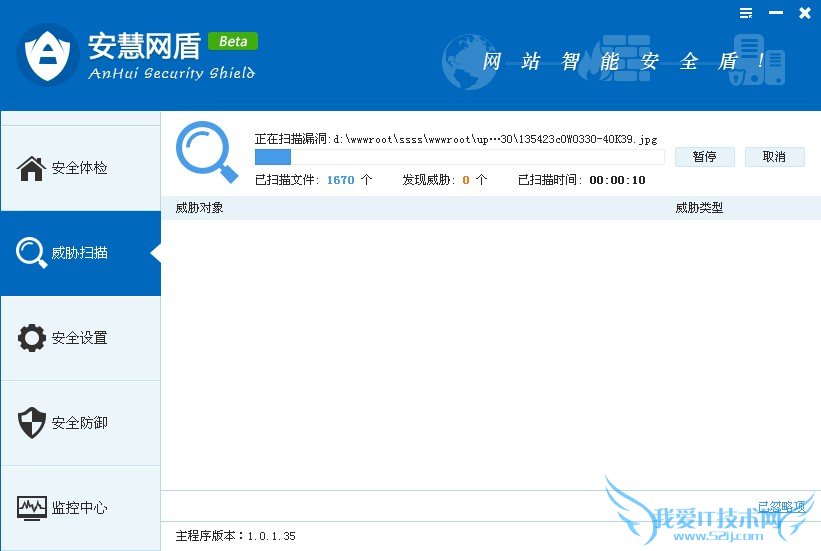Click the home icon beside 安全体检
This screenshot has height=551, width=821.
[31, 168]
